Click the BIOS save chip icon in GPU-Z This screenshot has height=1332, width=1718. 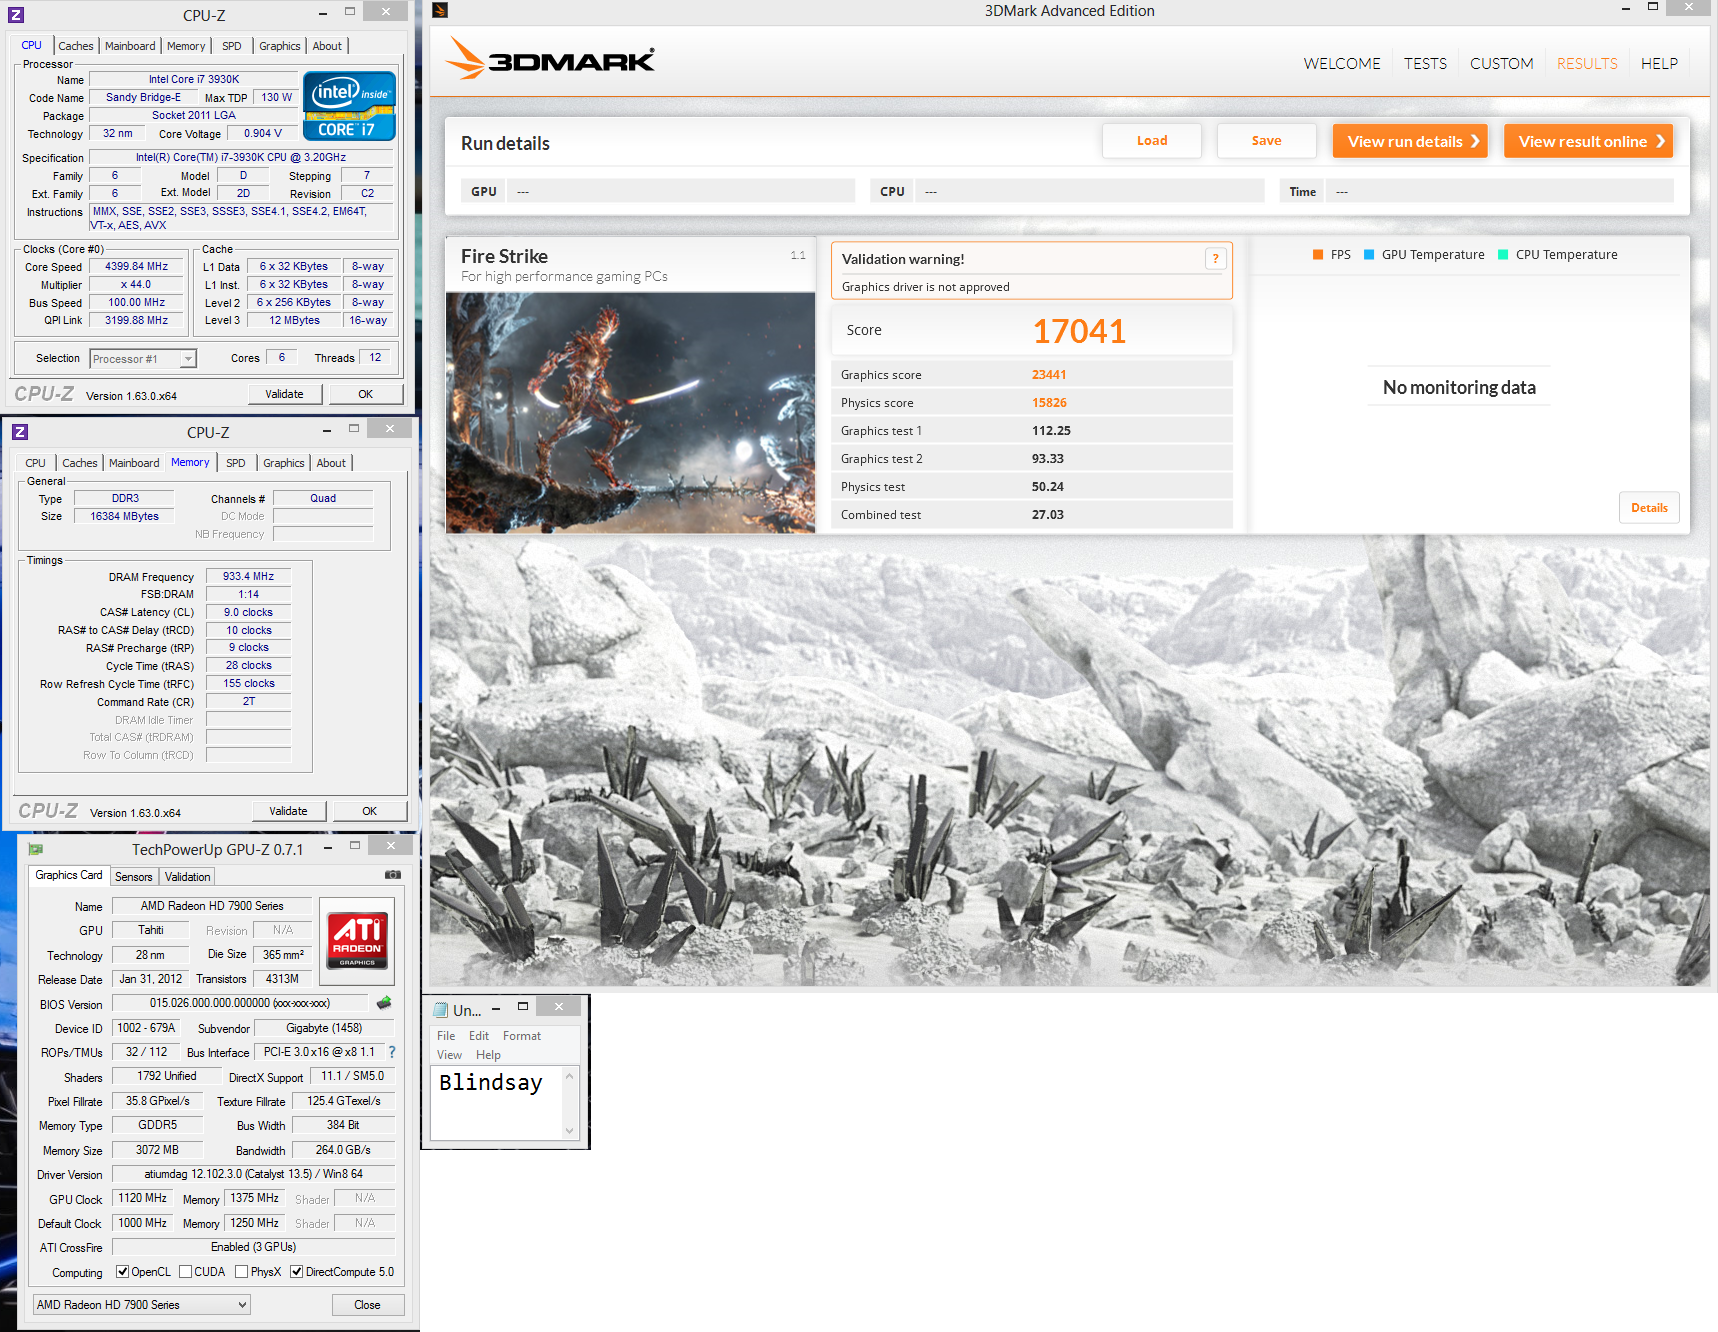(384, 1002)
